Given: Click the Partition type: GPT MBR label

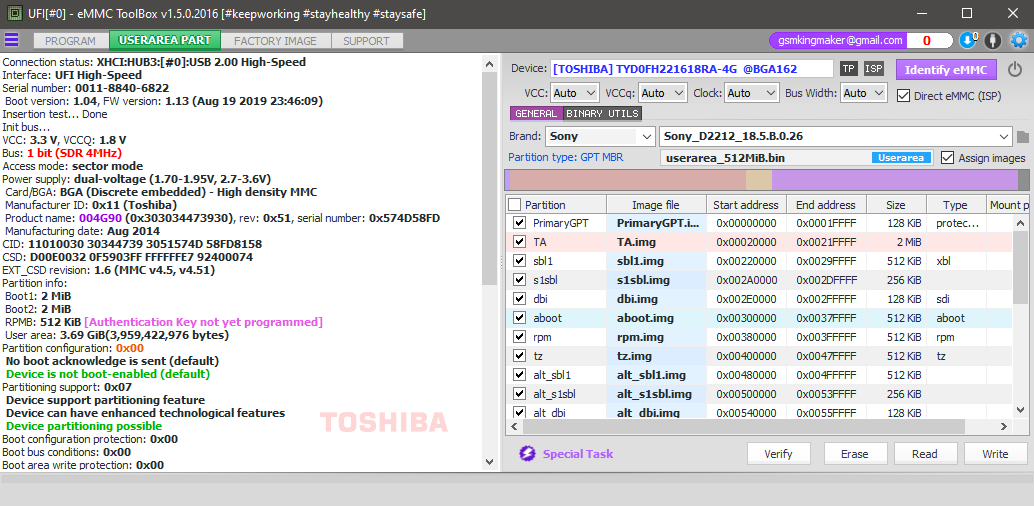Looking at the screenshot, I should click(x=565, y=158).
